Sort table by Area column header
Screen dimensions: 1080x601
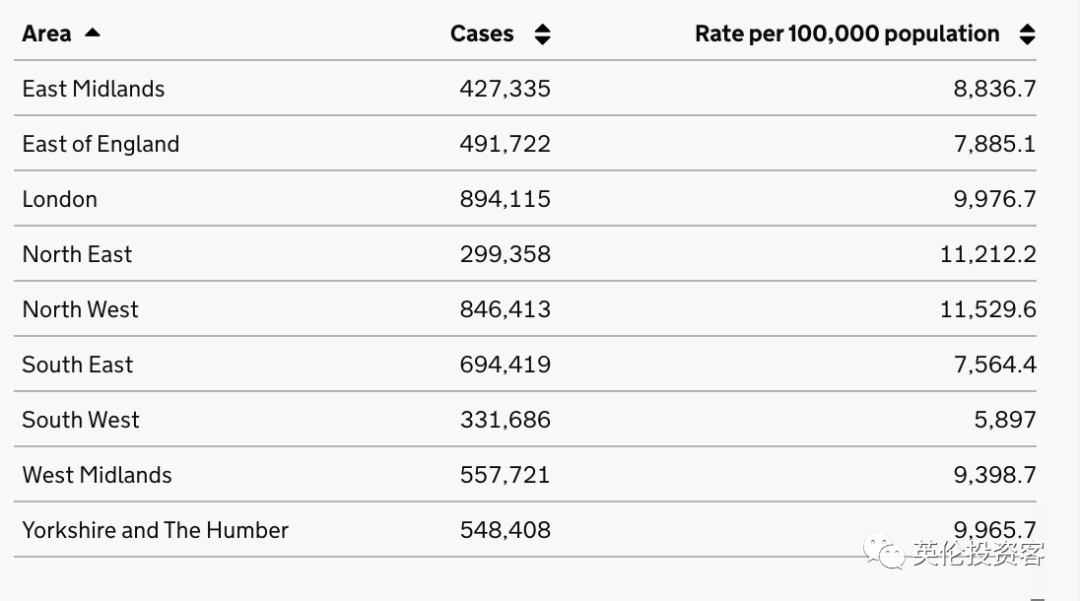[x=47, y=34]
